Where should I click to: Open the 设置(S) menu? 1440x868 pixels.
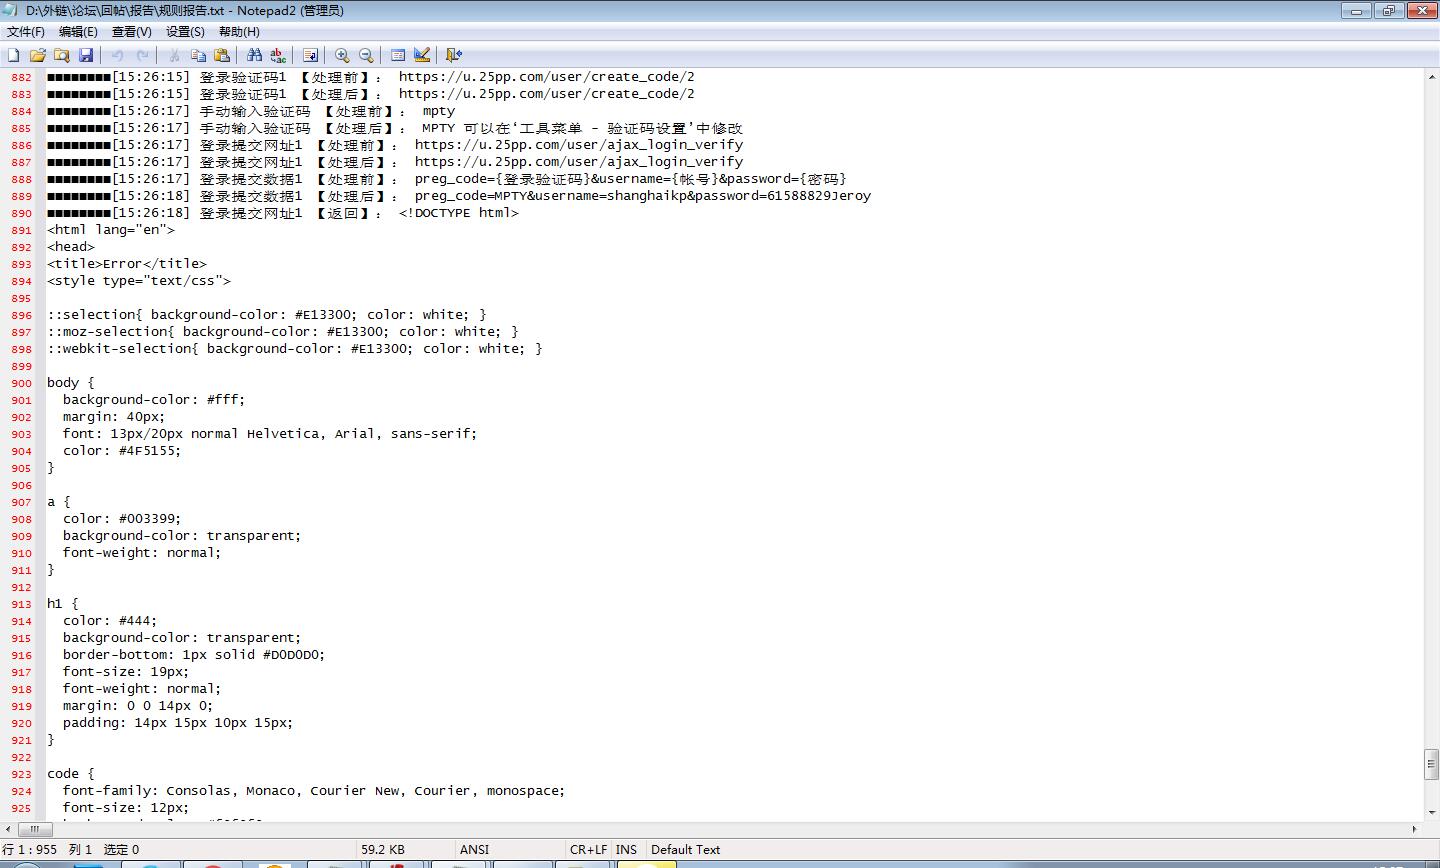[x=185, y=31]
